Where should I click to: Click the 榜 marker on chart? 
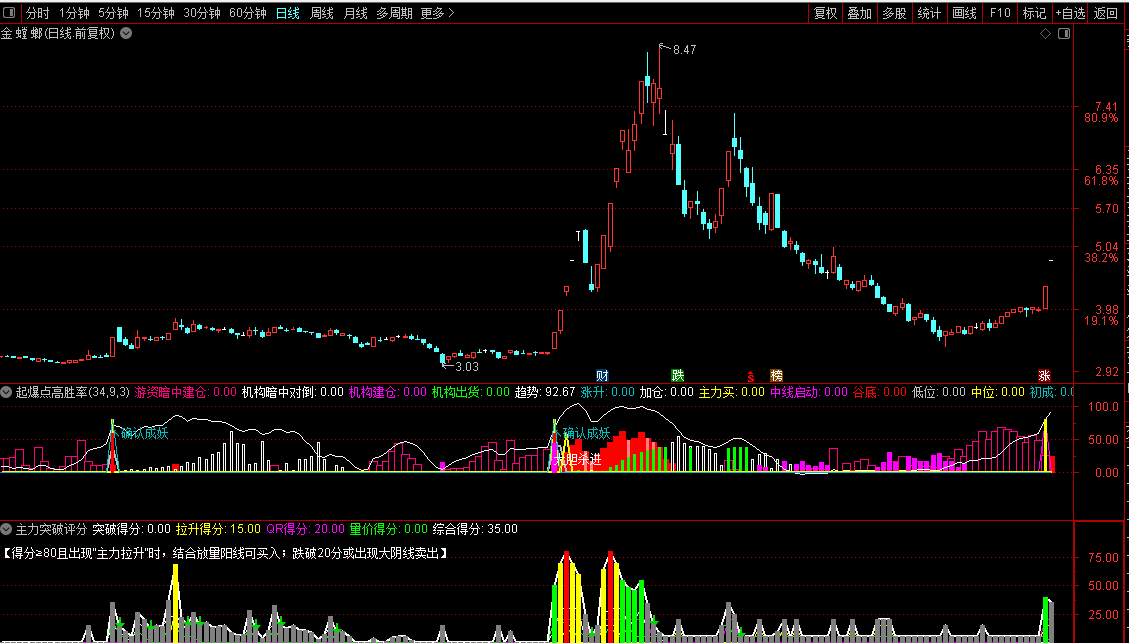[x=775, y=375]
